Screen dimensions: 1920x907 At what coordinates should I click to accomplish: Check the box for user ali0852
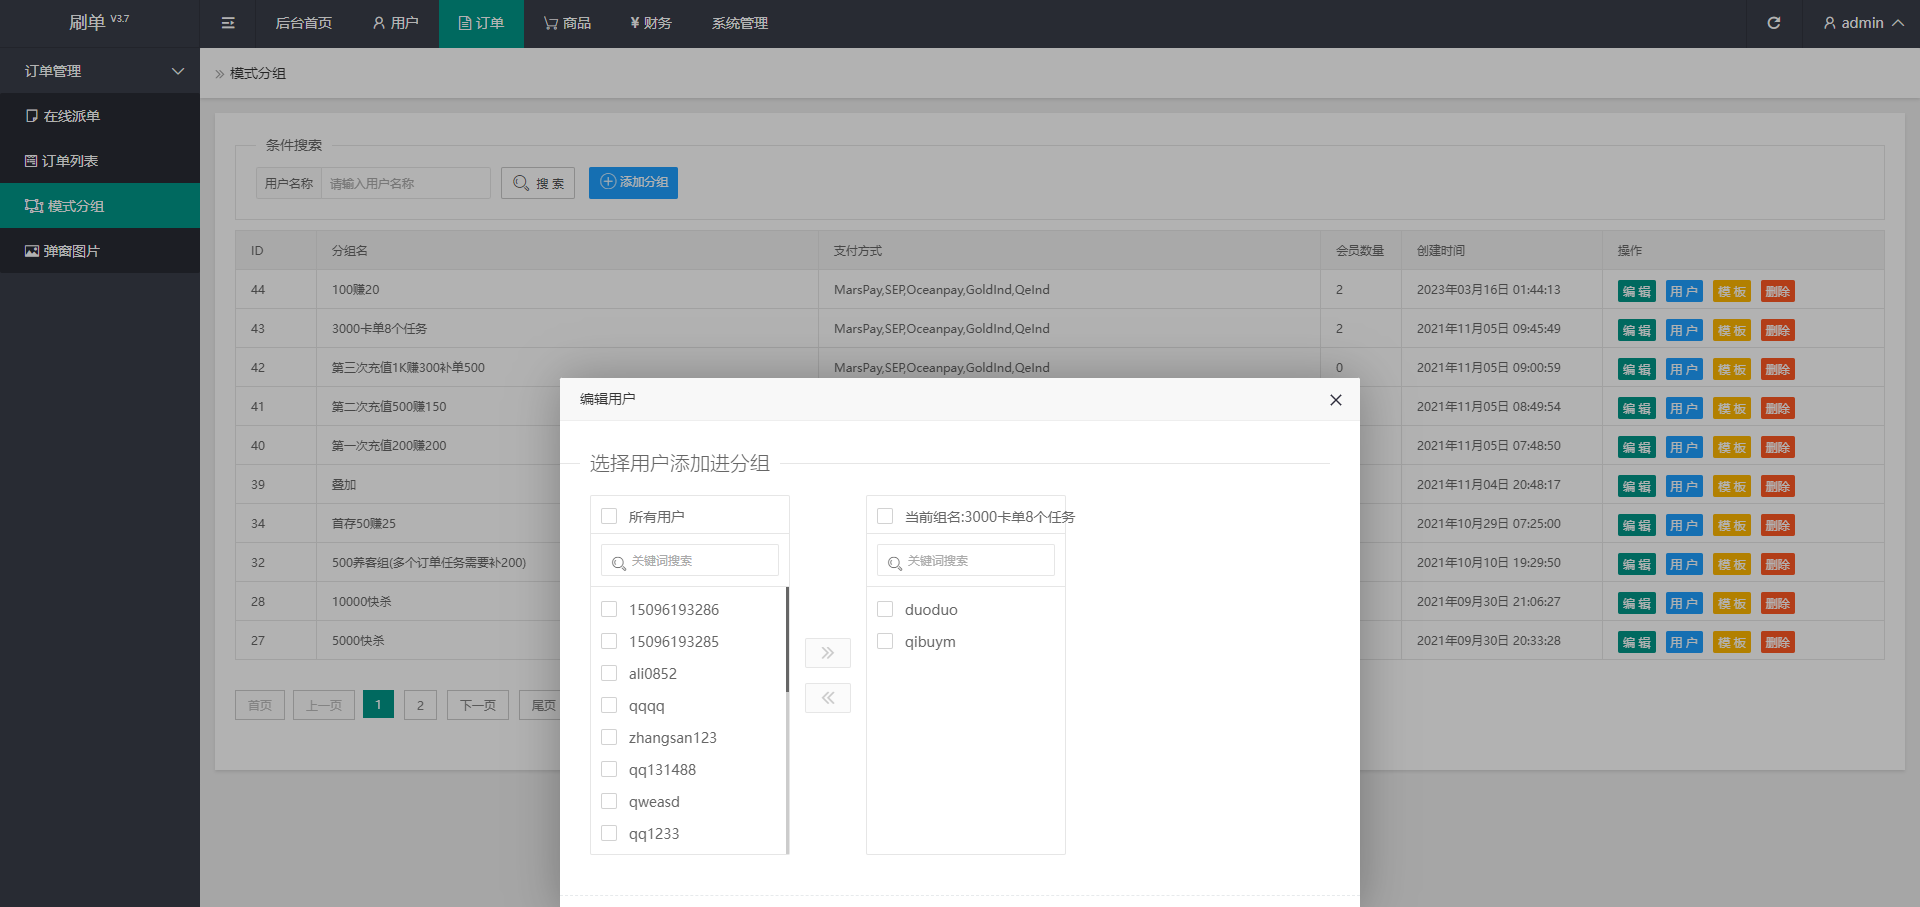pos(609,673)
